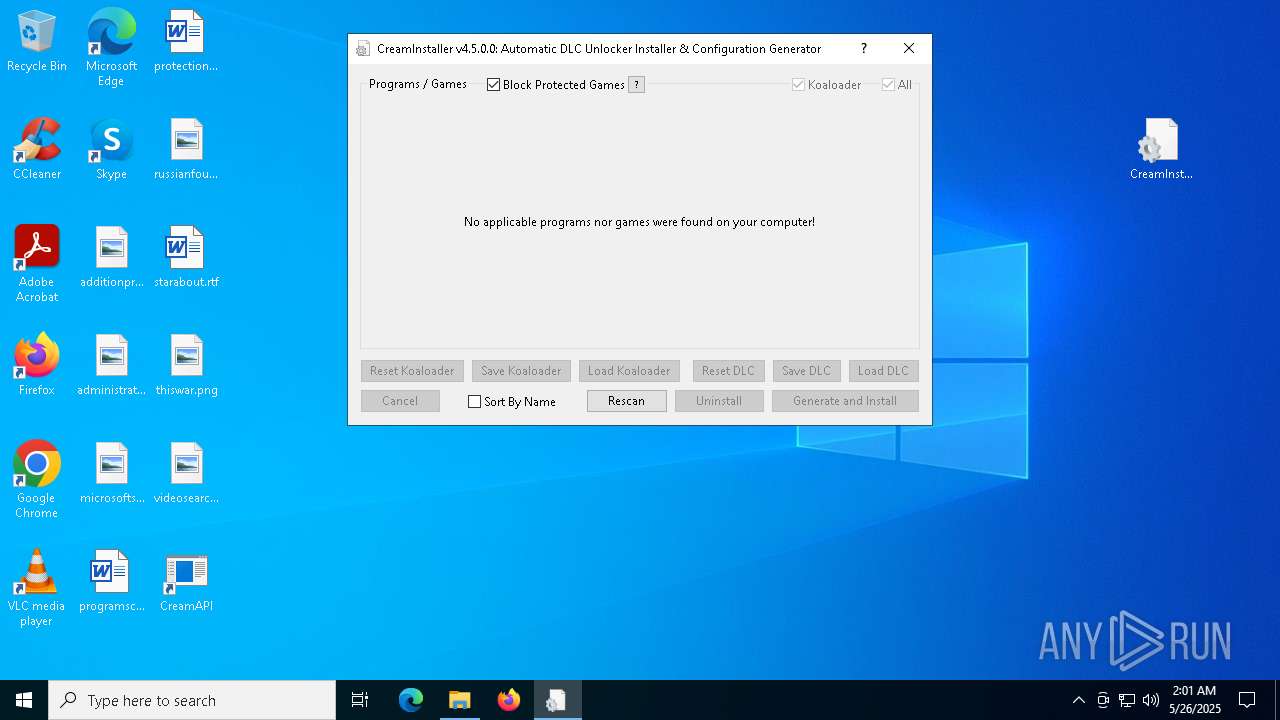This screenshot has width=1280, height=720.
Task: Open Skype desktop shortcut
Action: point(111,150)
